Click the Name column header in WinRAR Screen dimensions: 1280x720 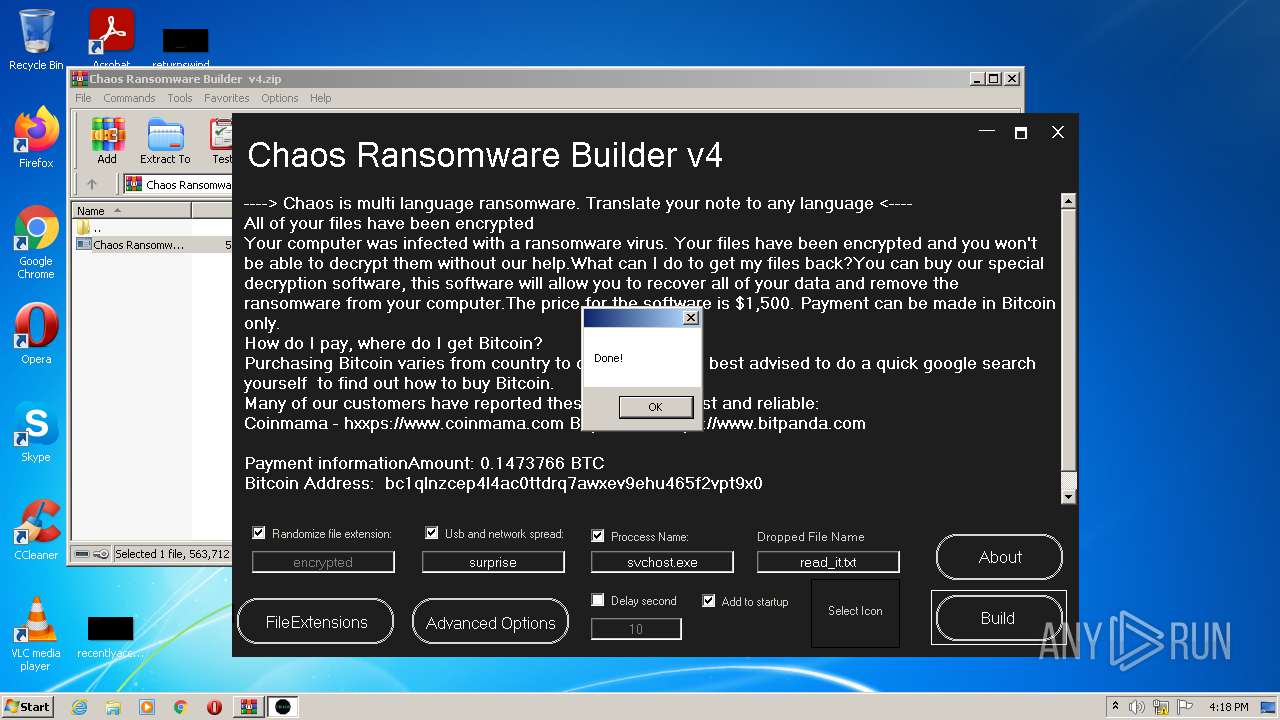pos(132,211)
